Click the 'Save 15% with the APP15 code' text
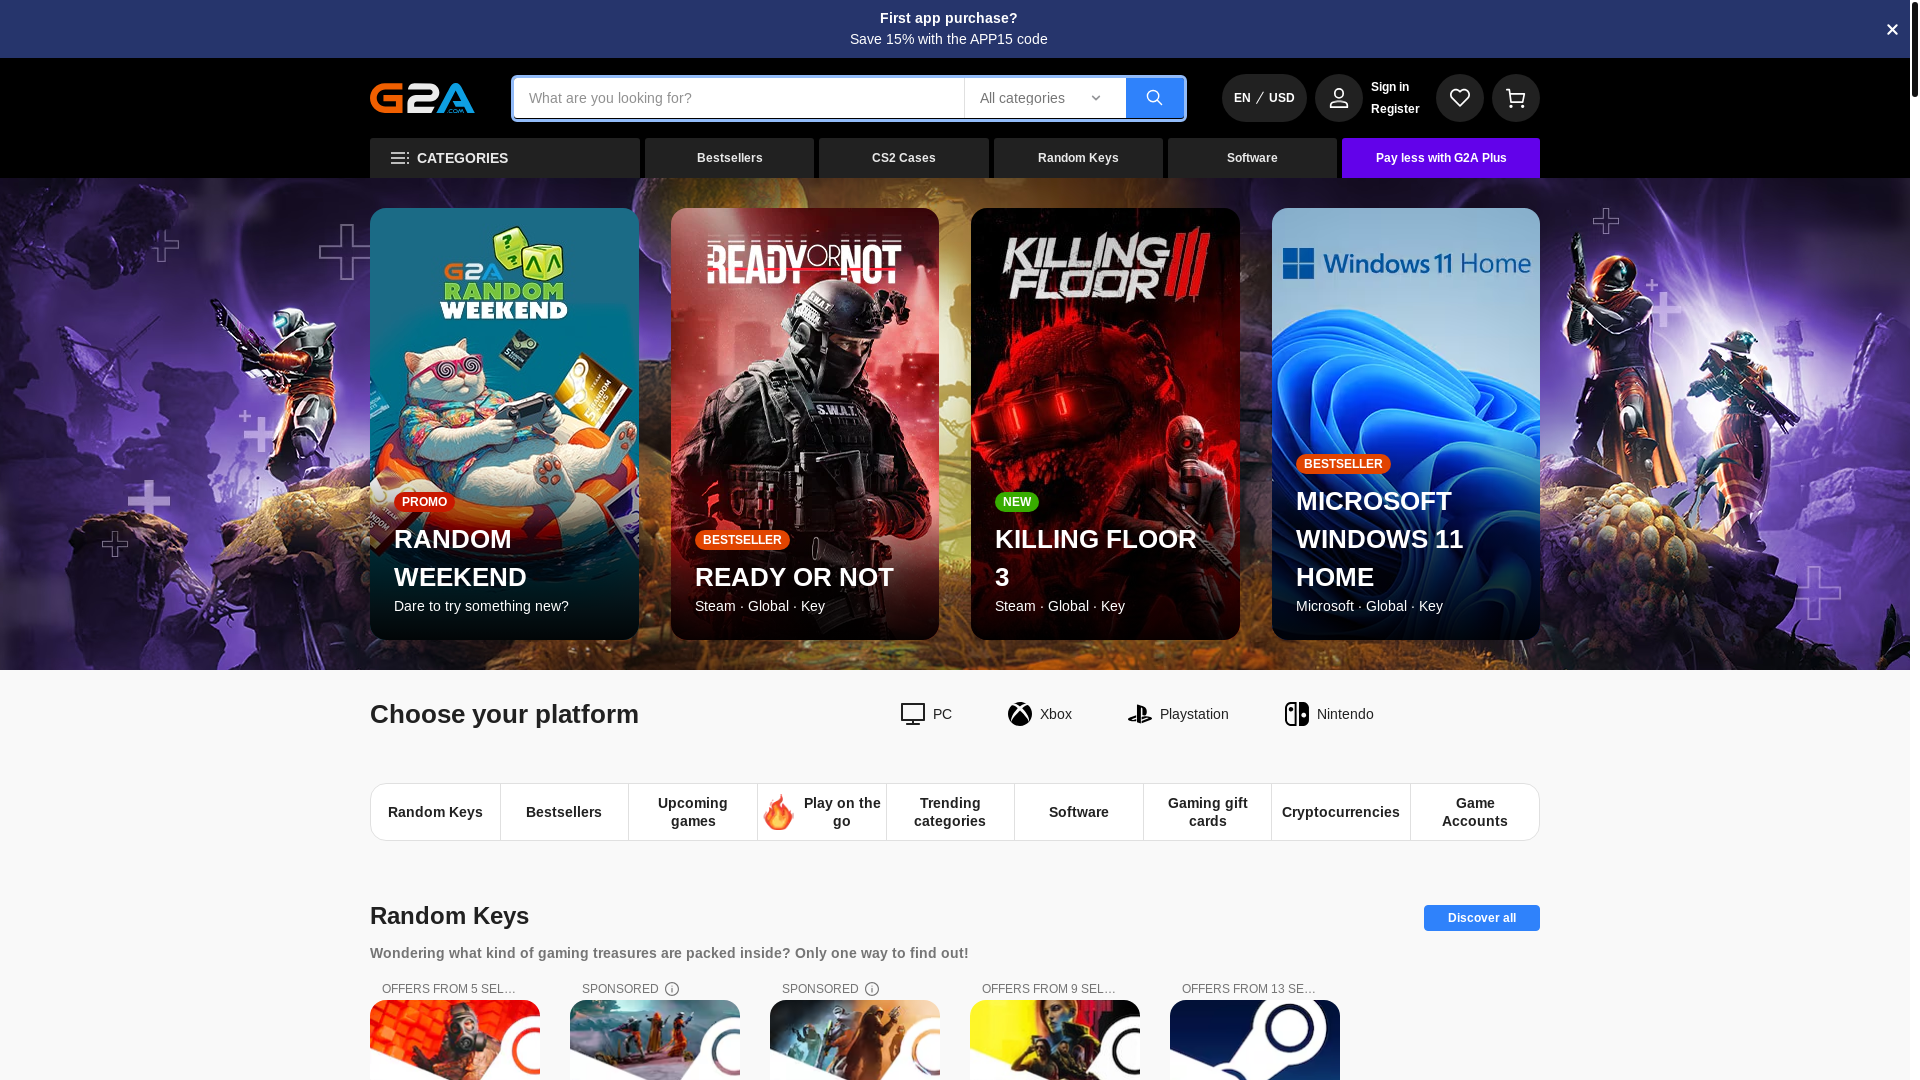The width and height of the screenshot is (1920, 1080). click(x=949, y=39)
